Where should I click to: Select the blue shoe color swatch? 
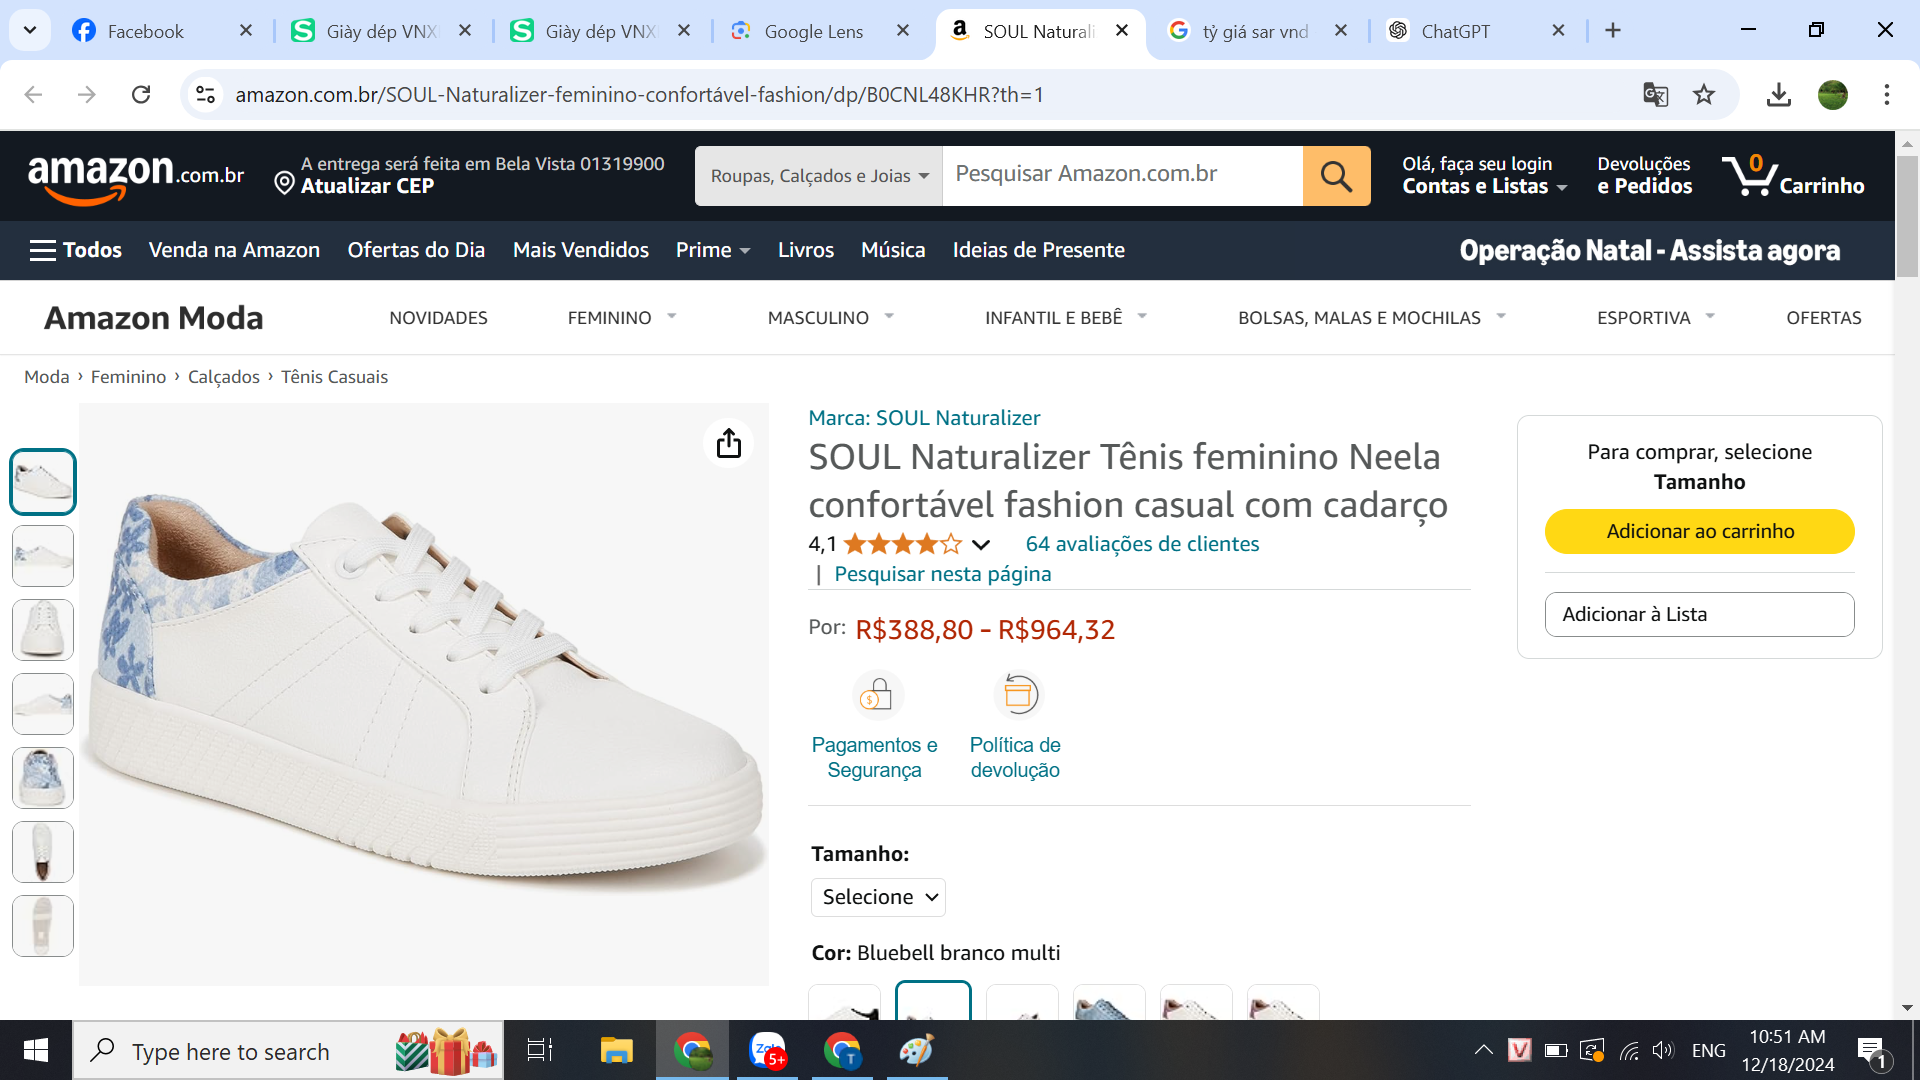[1108, 1003]
